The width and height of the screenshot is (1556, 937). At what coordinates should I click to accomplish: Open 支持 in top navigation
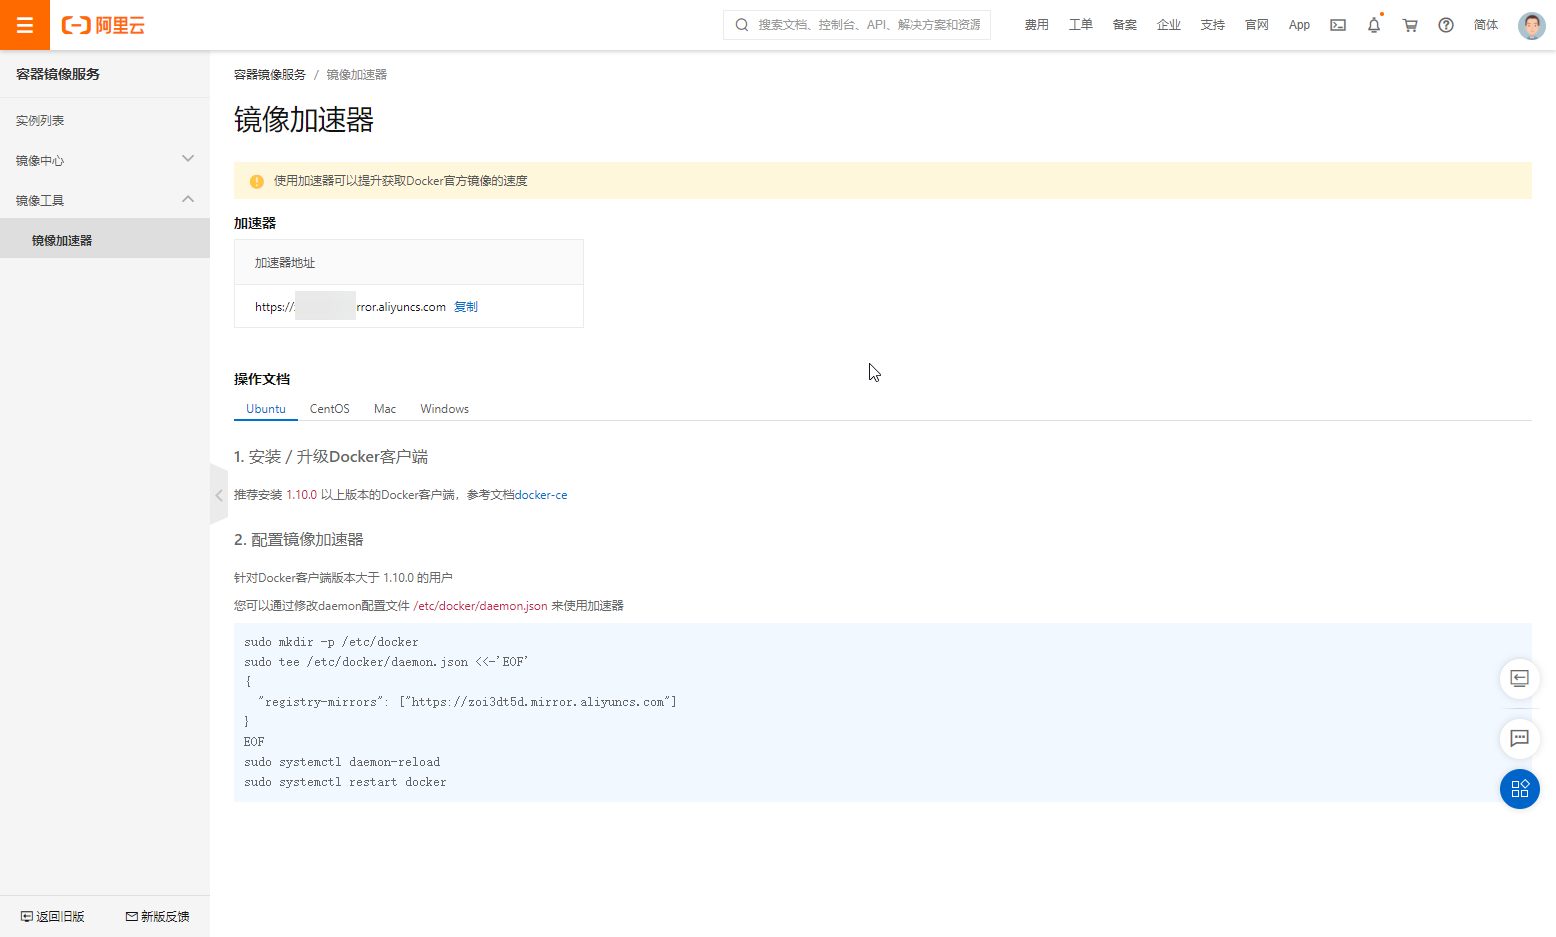coord(1212,25)
